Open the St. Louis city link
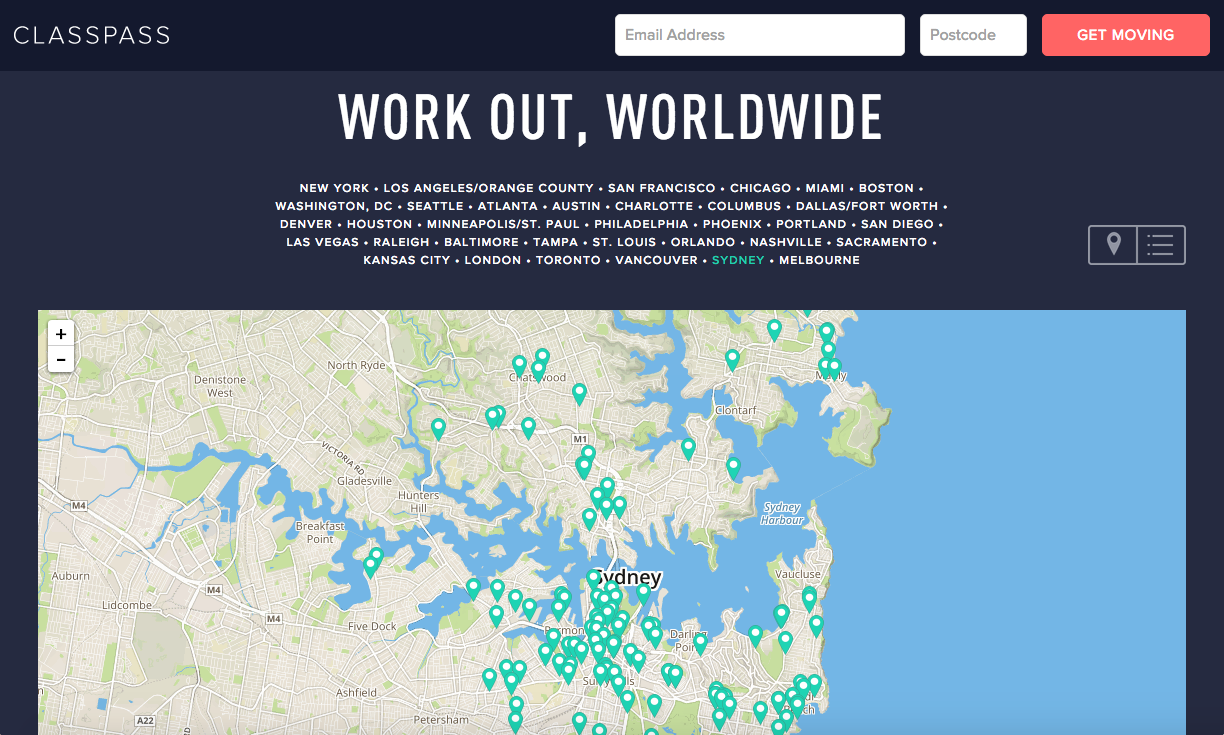The image size is (1224, 735). tap(625, 242)
